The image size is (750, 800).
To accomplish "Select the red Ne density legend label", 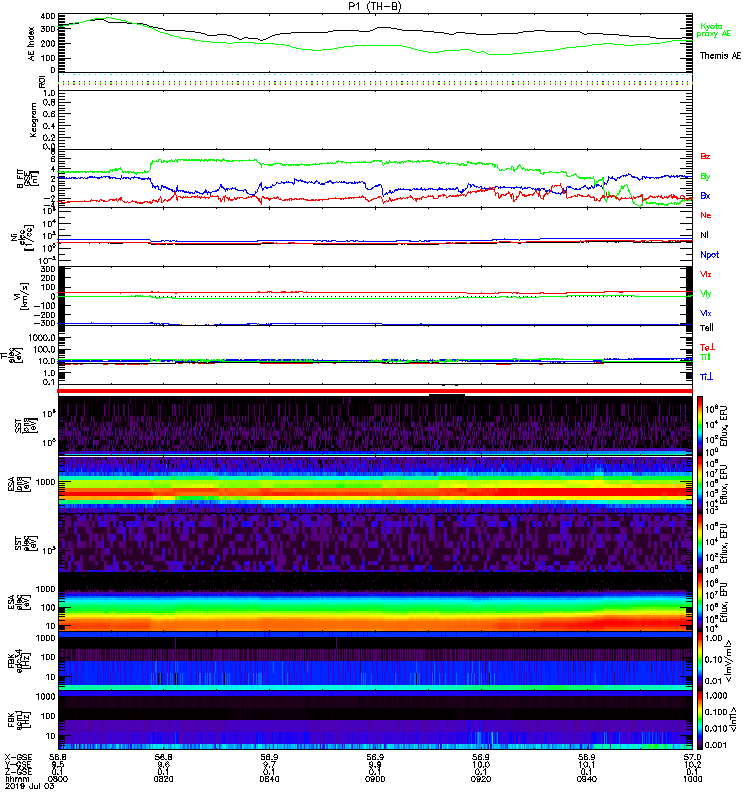I will click(x=706, y=215).
